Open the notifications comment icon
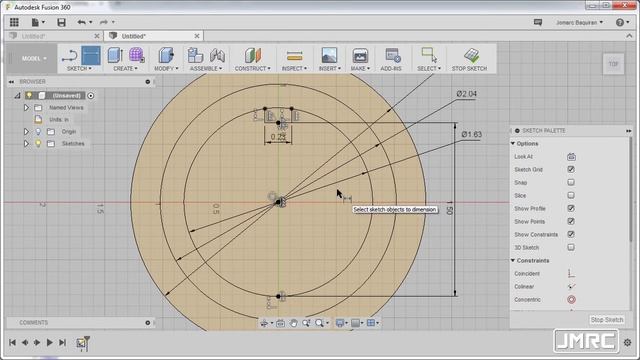This screenshot has width=640, height=360. [x=538, y=22]
